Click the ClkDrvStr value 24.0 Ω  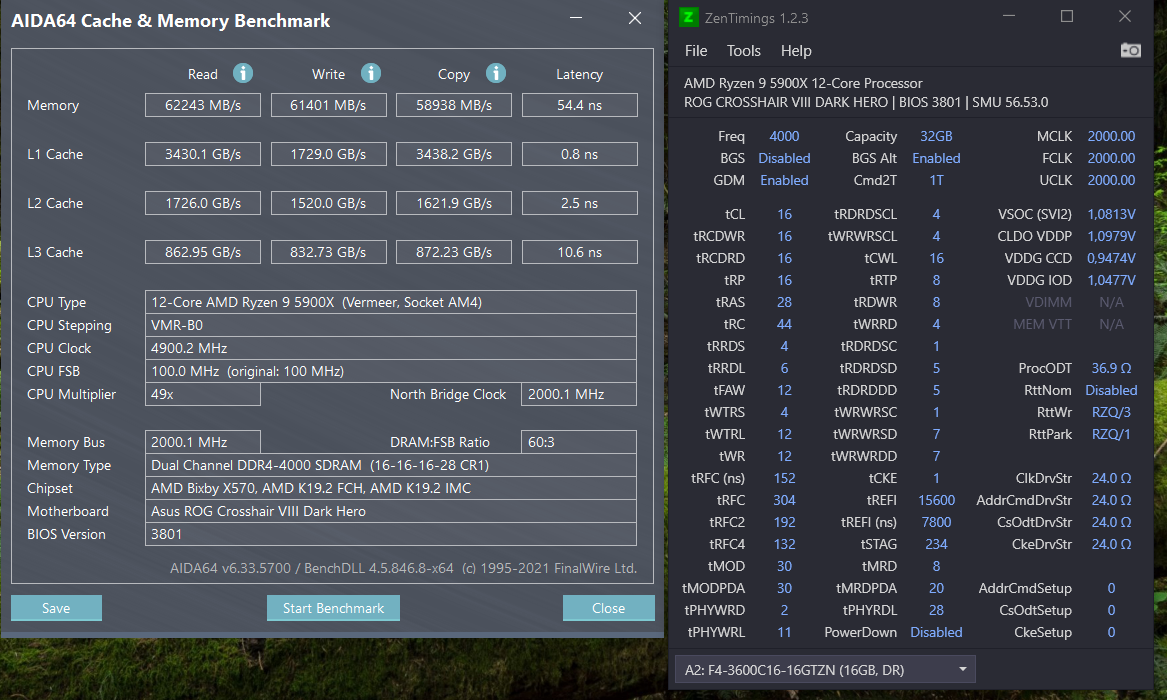pos(1110,478)
